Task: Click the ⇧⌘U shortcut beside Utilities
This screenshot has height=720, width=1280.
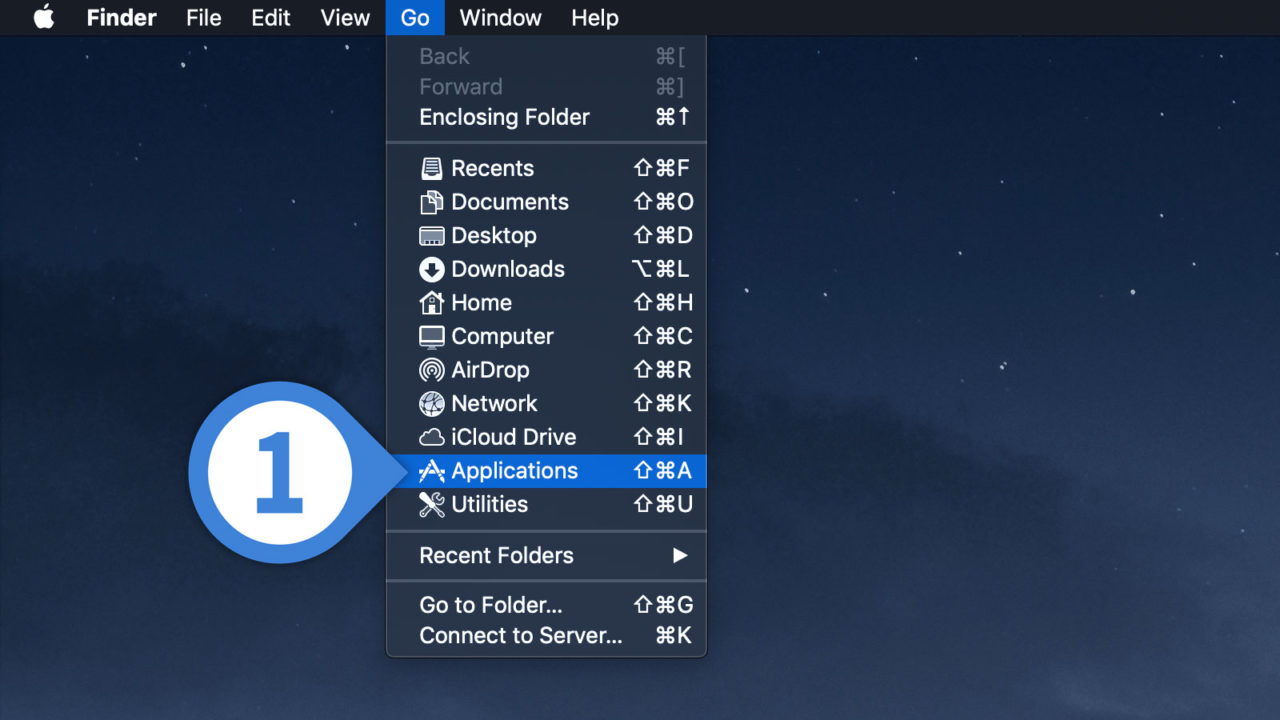Action: [x=663, y=504]
